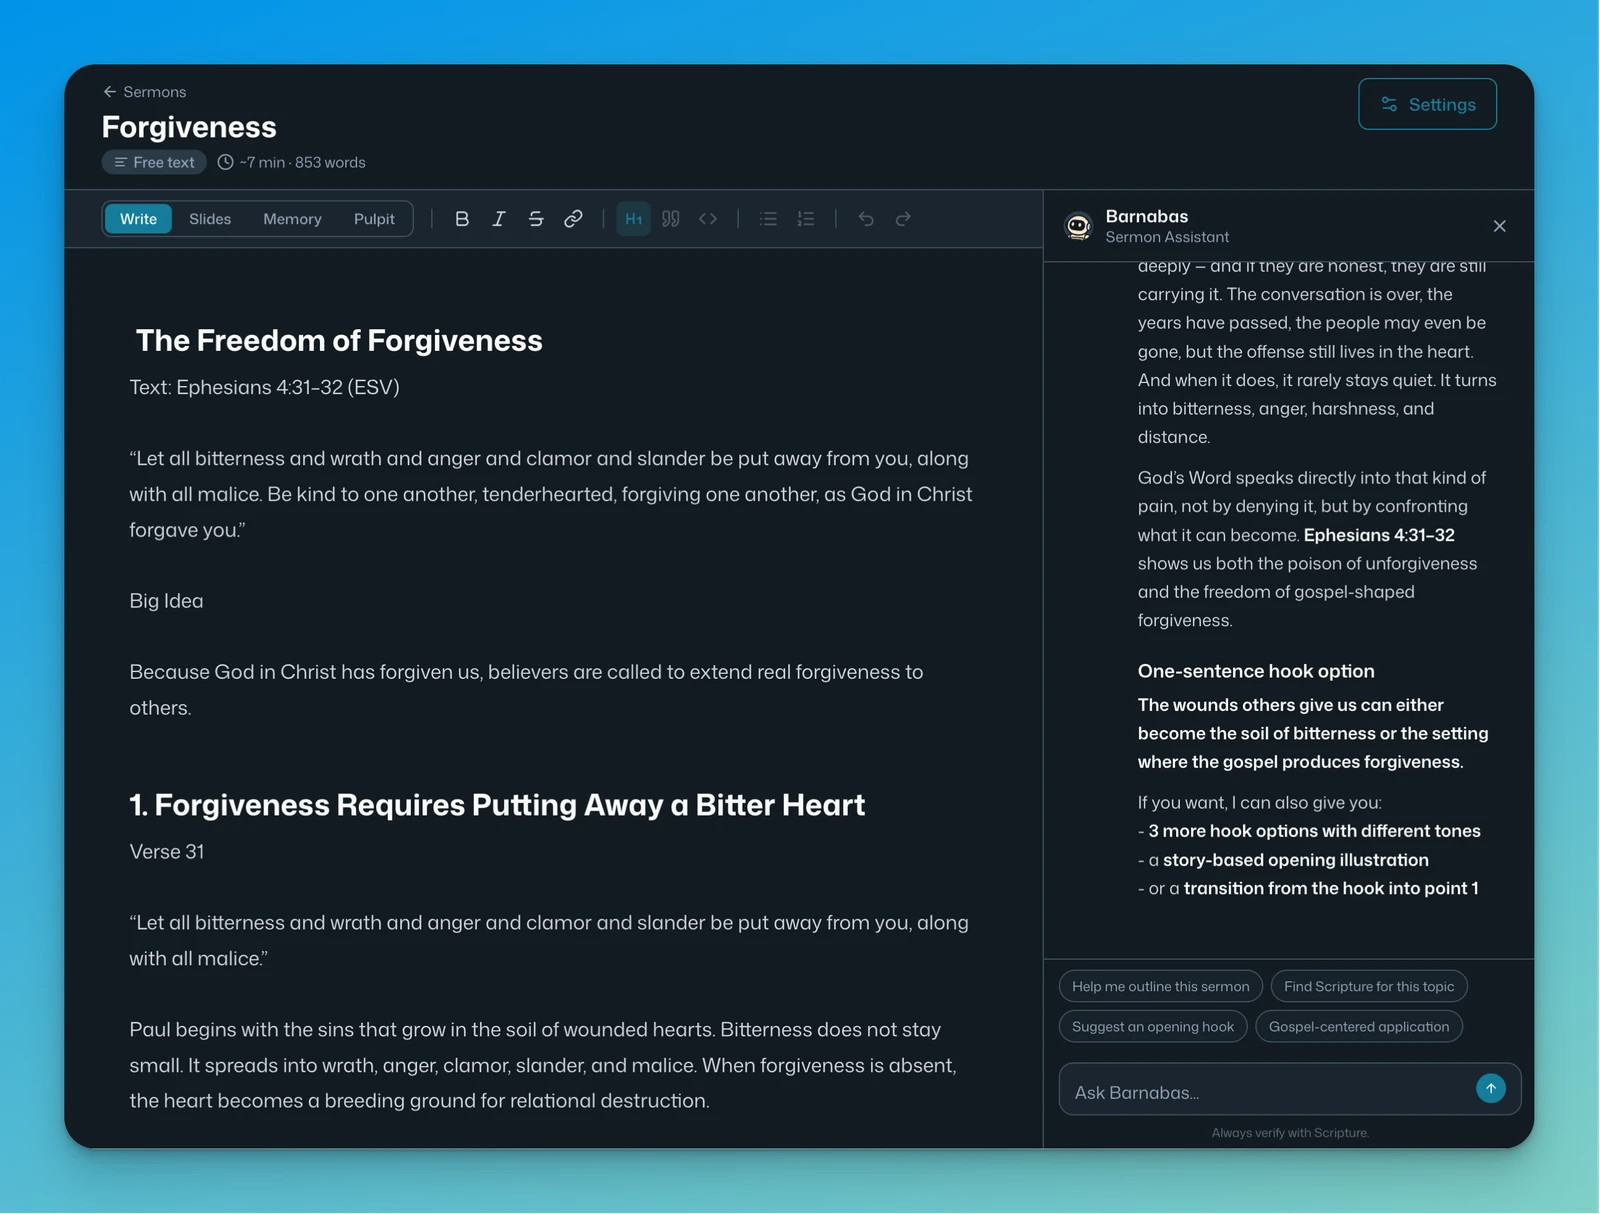Click 'One-sentence hook option' heading in chat
1600x1214 pixels.
point(1256,671)
